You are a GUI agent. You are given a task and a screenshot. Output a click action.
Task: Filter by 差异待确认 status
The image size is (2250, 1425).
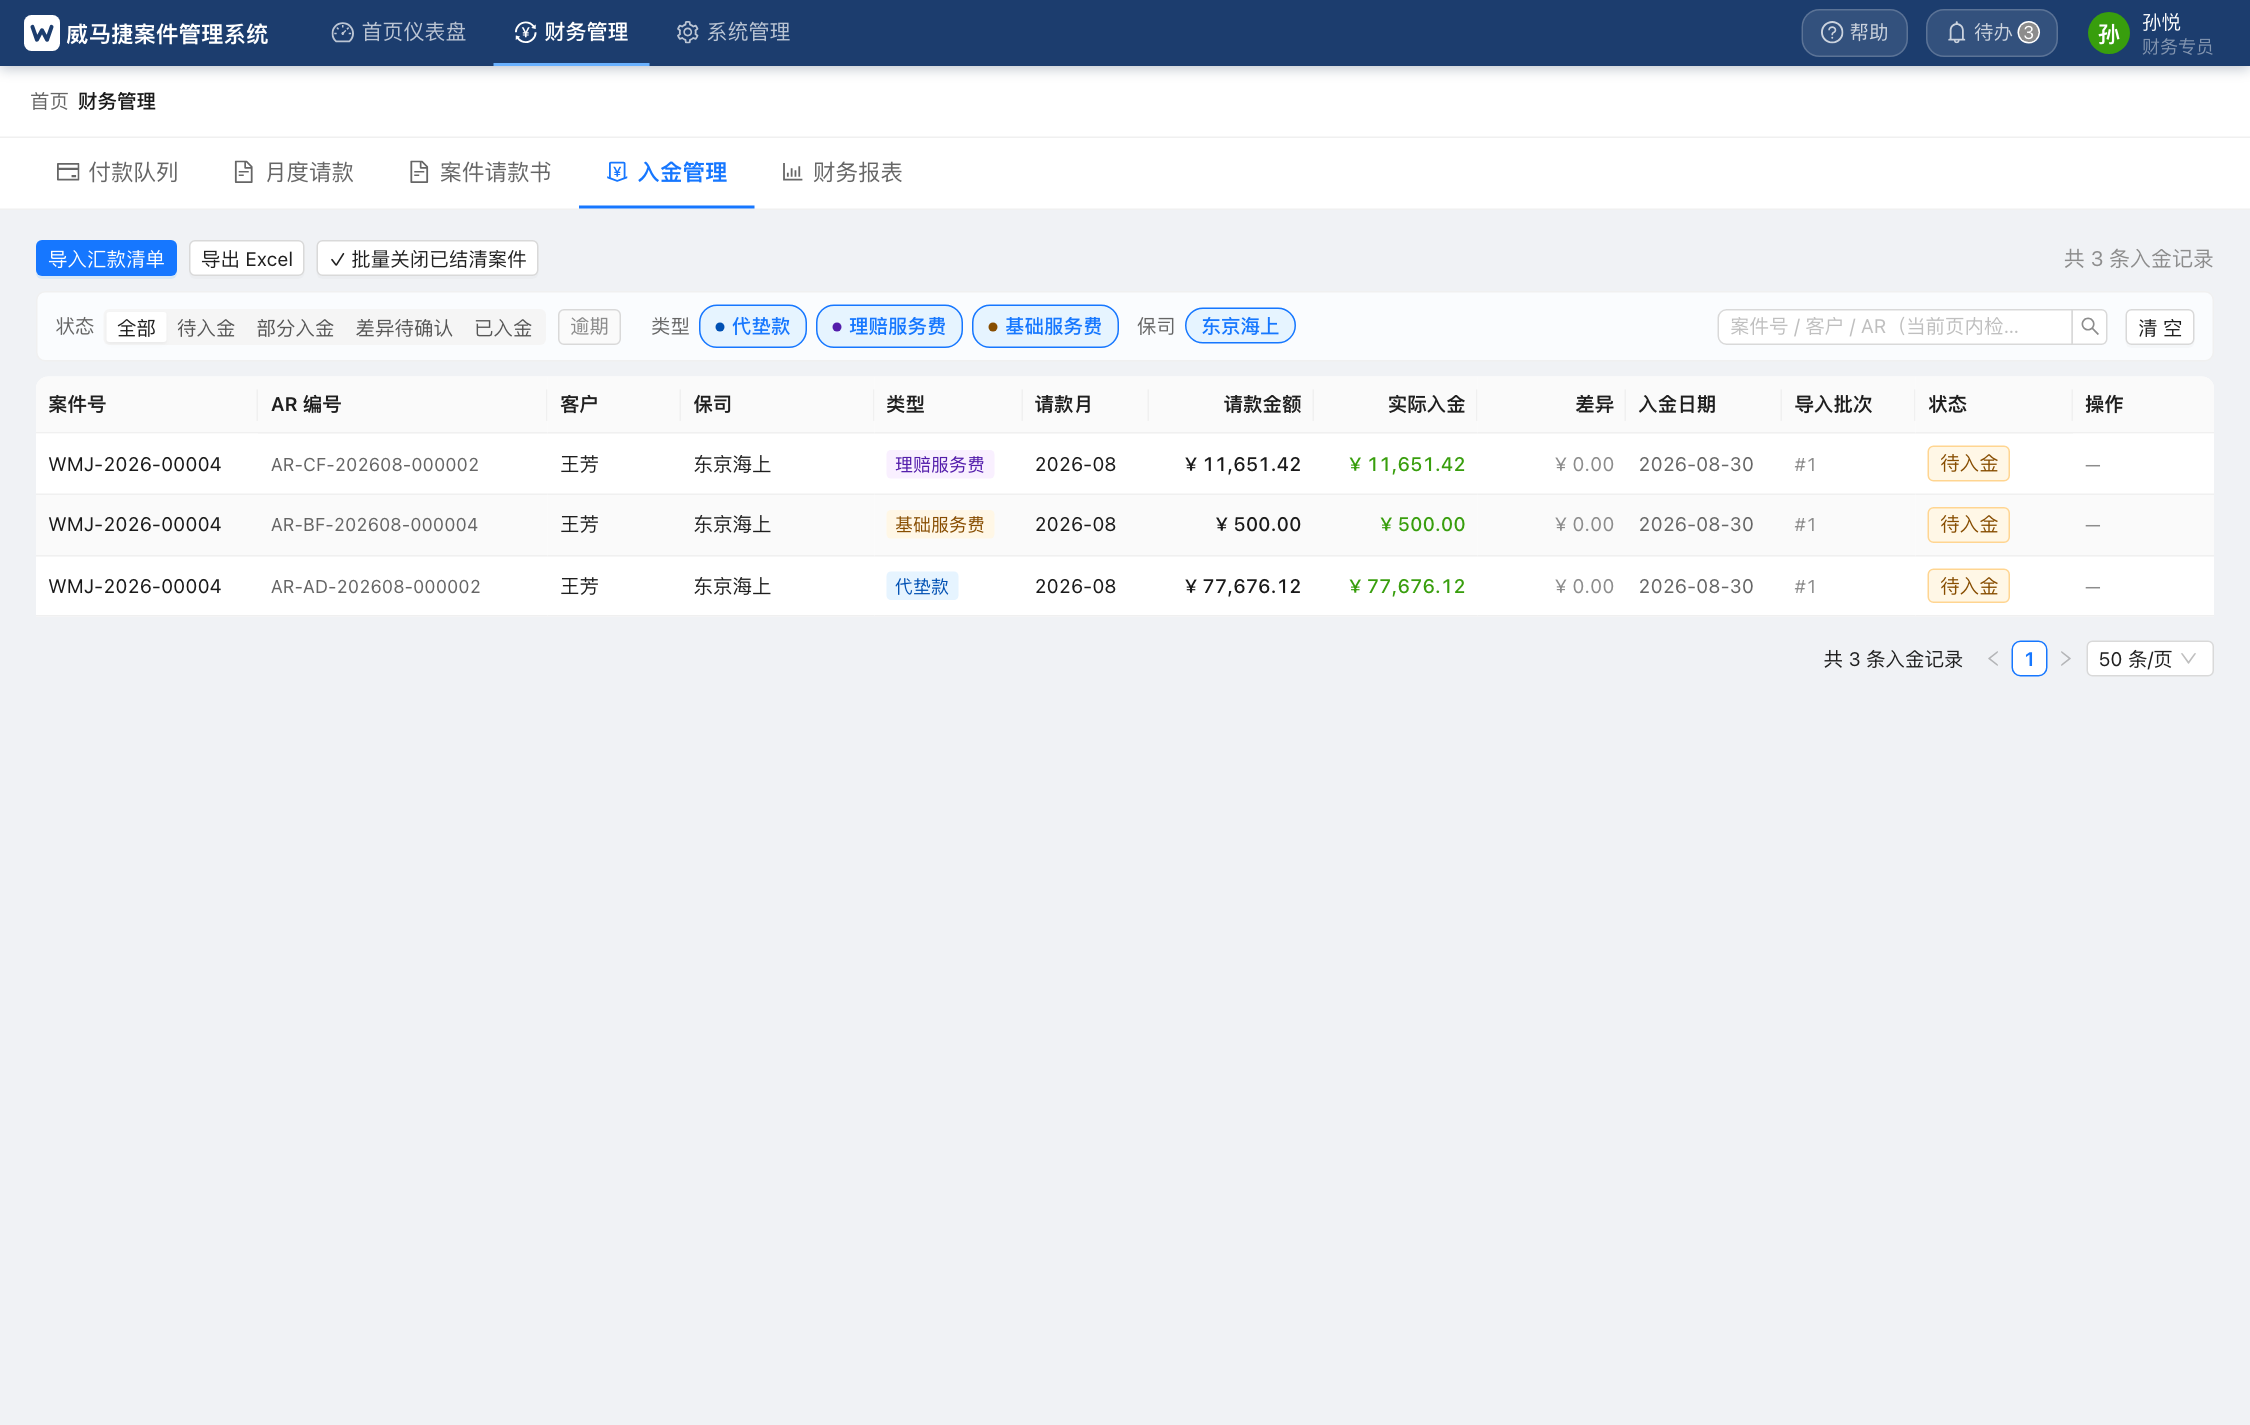pyautogui.click(x=404, y=327)
